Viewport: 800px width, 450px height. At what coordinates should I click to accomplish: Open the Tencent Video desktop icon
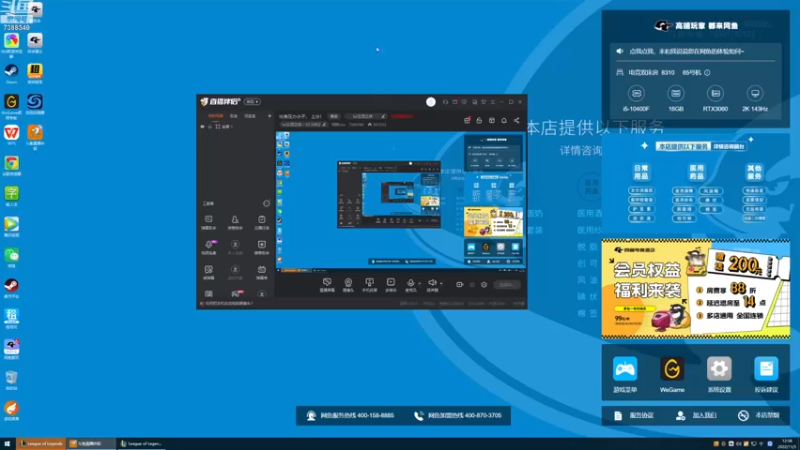(11, 224)
